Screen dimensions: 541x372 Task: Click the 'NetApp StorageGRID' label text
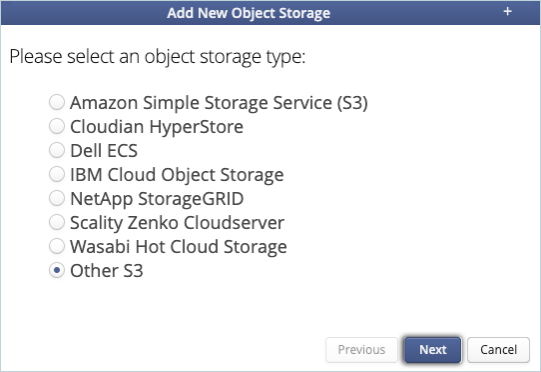pyautogui.click(x=157, y=199)
